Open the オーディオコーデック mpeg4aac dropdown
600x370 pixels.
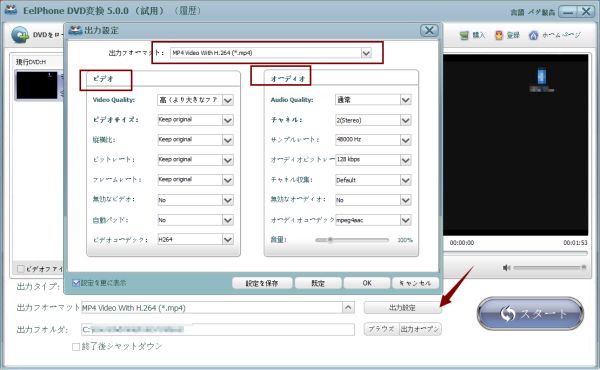[406, 220]
